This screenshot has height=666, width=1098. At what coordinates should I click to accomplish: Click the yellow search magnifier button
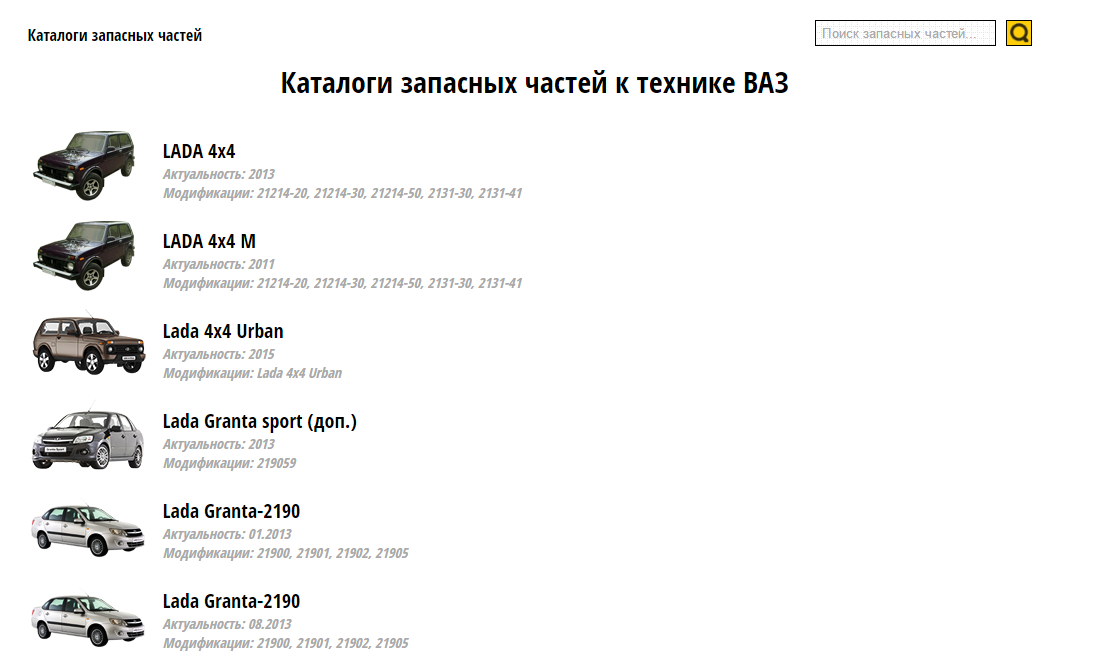pyautogui.click(x=1019, y=33)
